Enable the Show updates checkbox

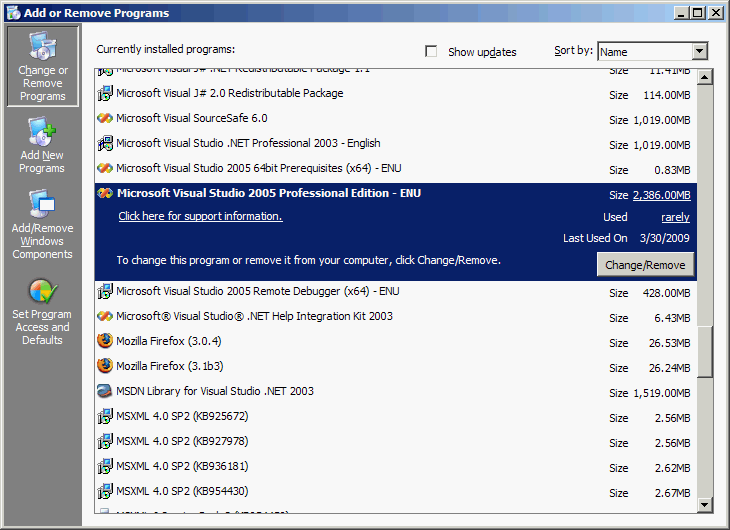(431, 51)
